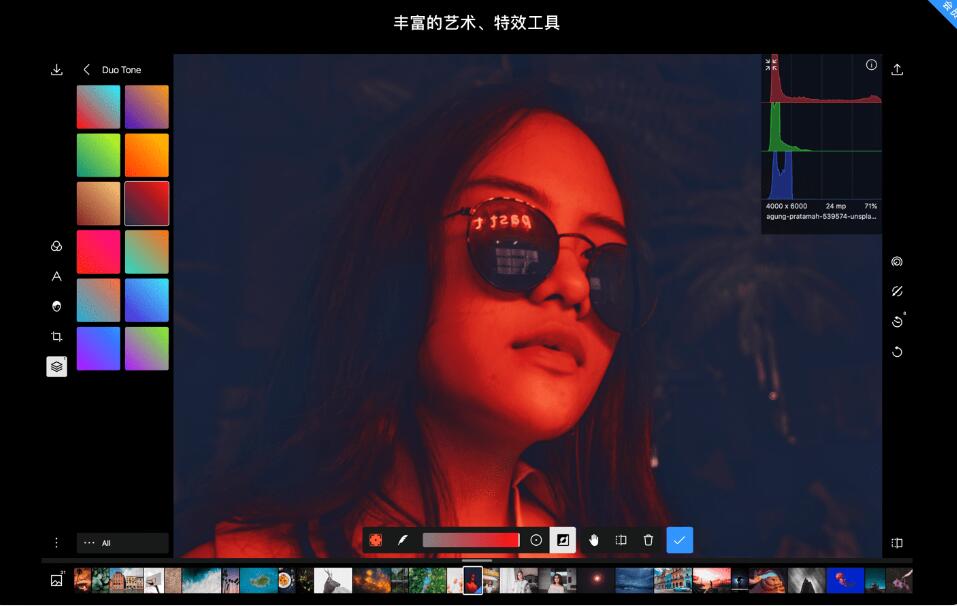The image size is (957, 606).
Task: Apply the green-to-purple swatch in last row
Action: pos(146,348)
